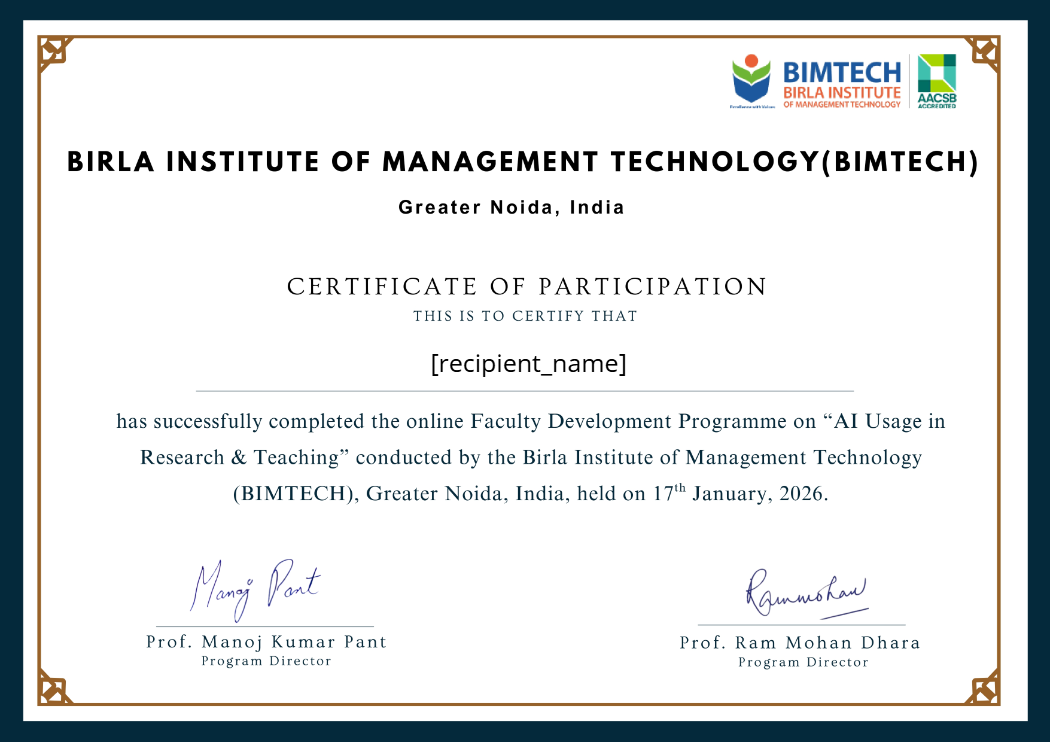The image size is (1050, 742).
Task: Select the "Certificate of Participation" title
Action: 527,287
